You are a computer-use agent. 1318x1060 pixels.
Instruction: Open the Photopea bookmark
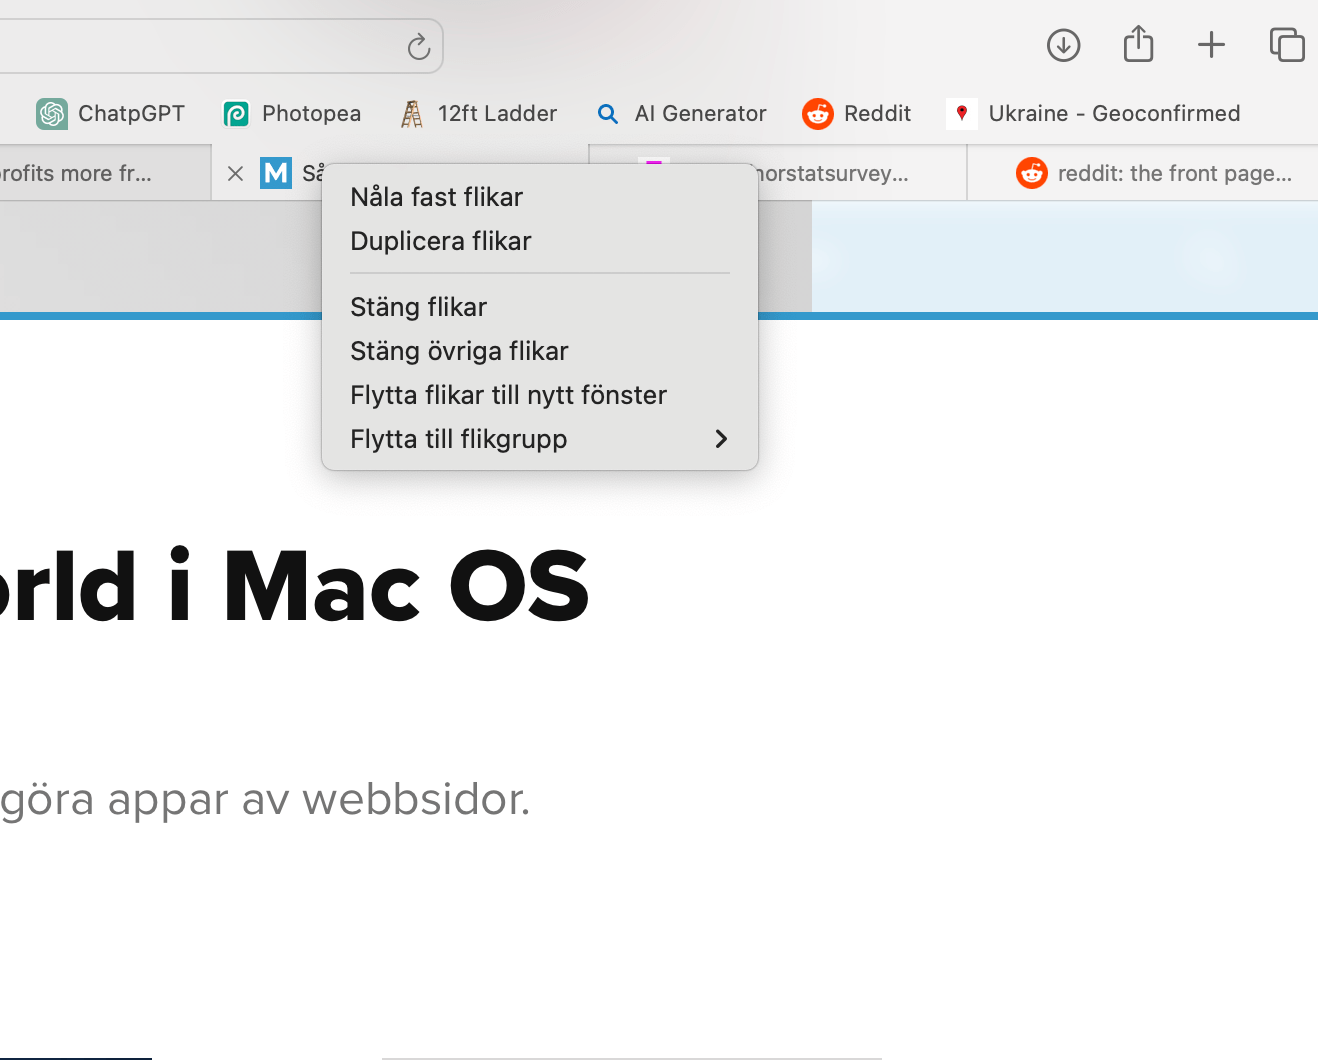291,113
